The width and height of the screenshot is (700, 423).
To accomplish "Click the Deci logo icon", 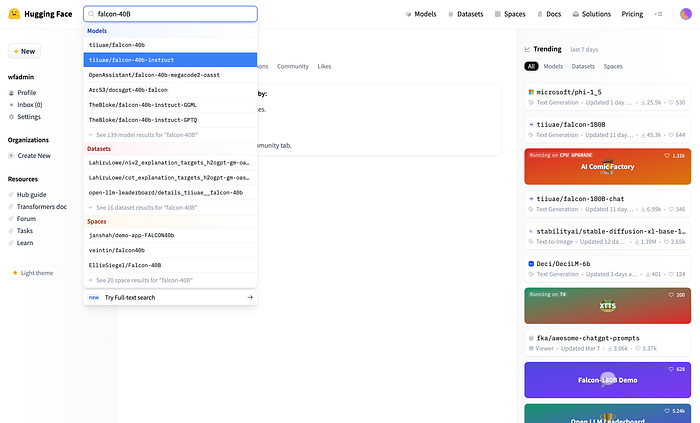I will point(531,264).
